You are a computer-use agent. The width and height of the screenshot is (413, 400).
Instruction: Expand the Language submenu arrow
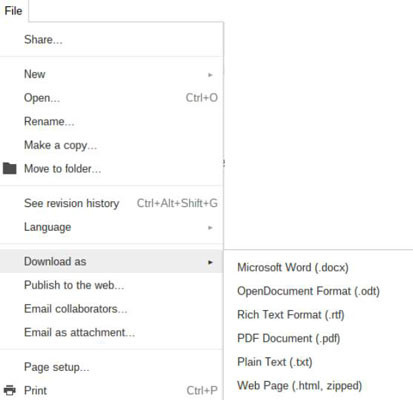(x=210, y=228)
